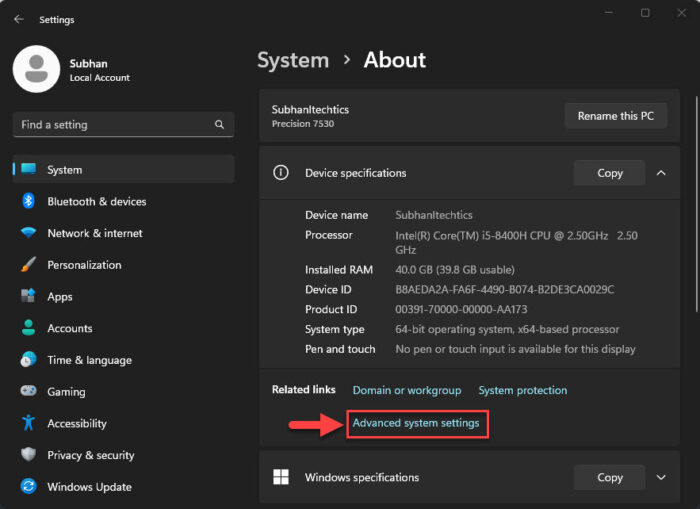Click the Time & language globe icon
Image resolution: width=700 pixels, height=509 pixels.
29,359
